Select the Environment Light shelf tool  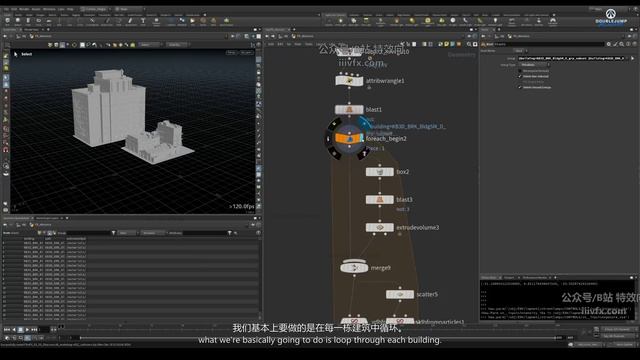click(x=428, y=21)
